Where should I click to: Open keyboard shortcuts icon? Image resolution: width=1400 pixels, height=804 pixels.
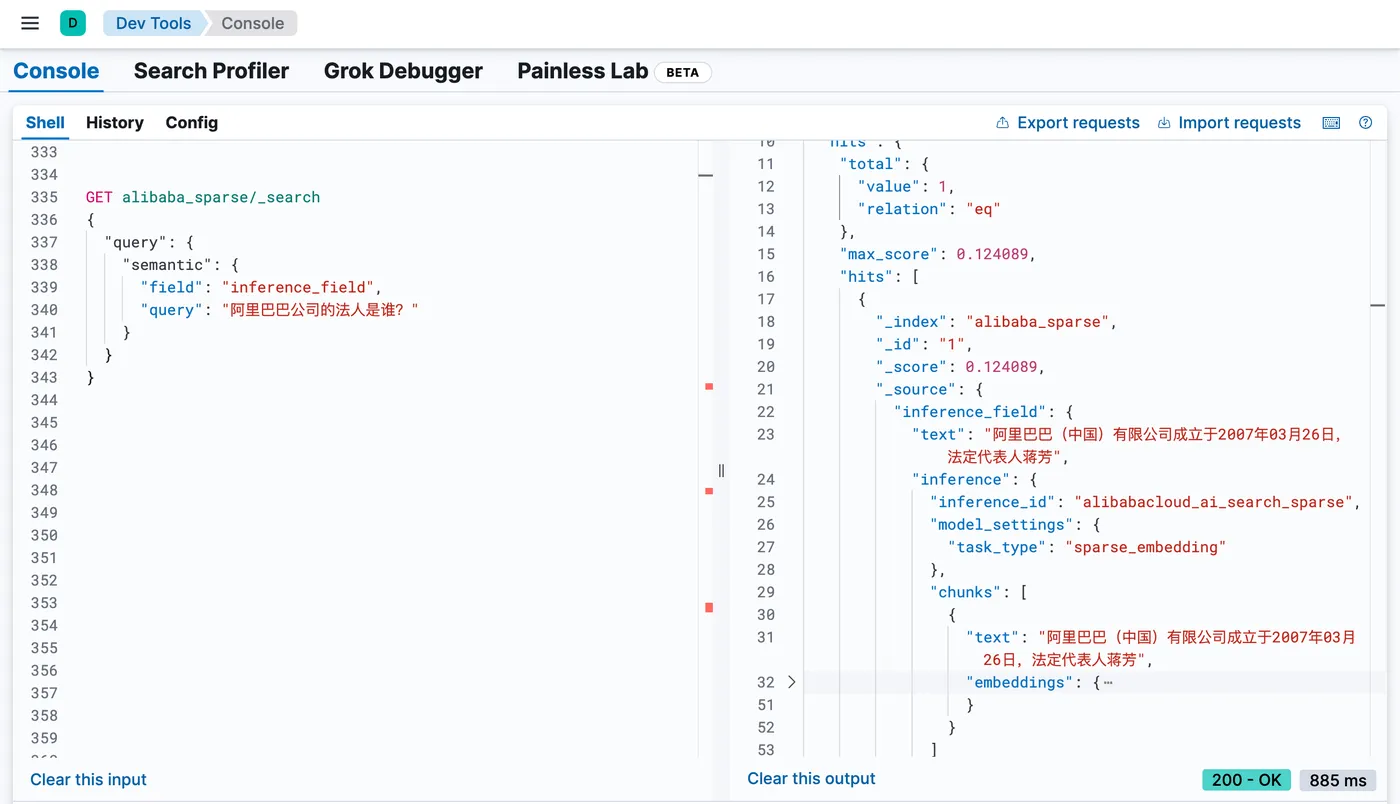click(1331, 123)
